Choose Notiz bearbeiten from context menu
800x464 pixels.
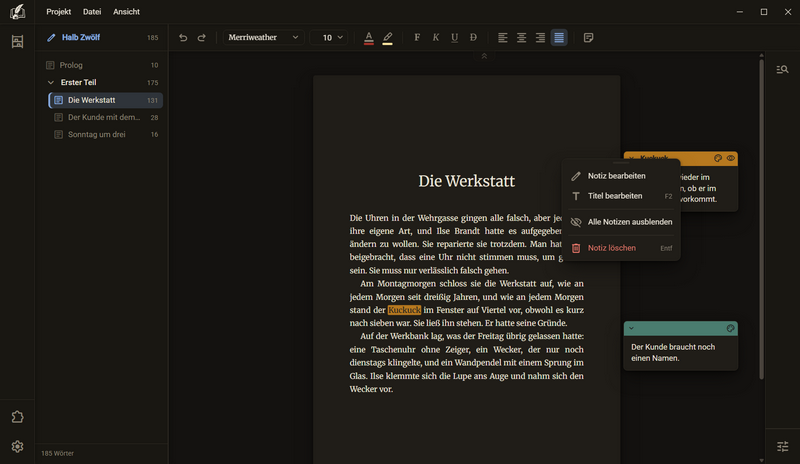point(621,176)
